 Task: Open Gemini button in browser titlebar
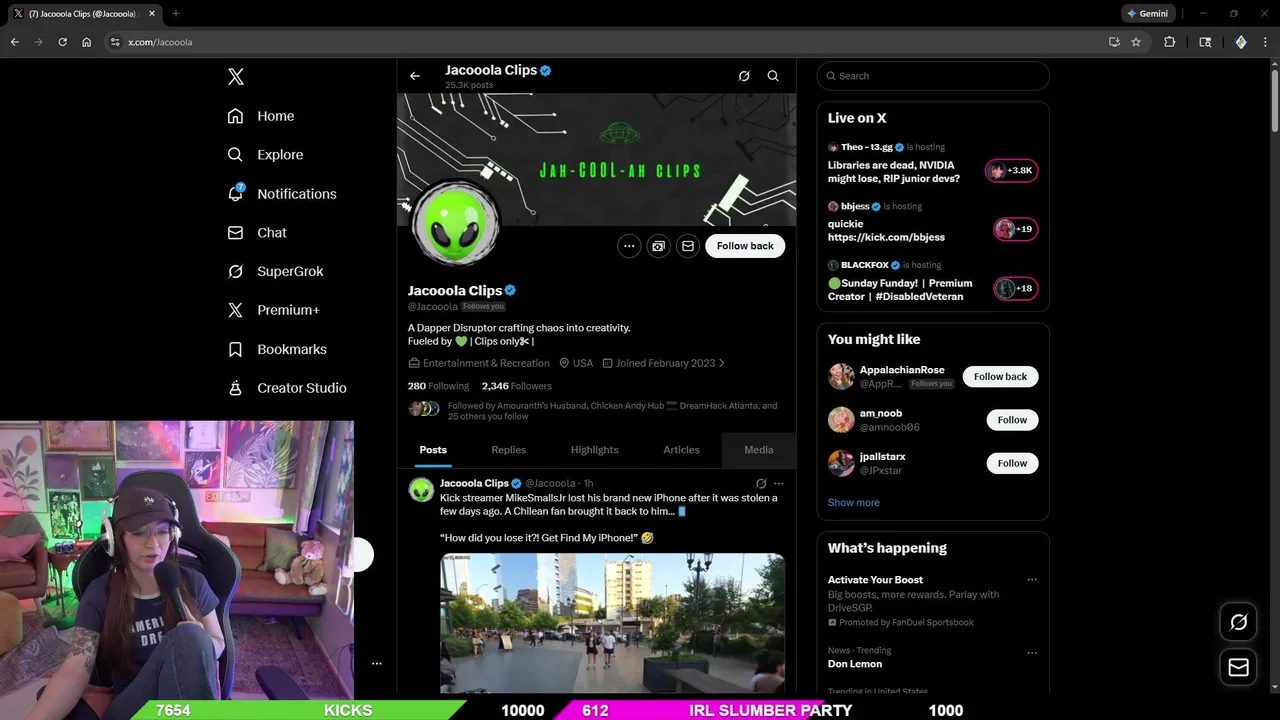point(1146,13)
